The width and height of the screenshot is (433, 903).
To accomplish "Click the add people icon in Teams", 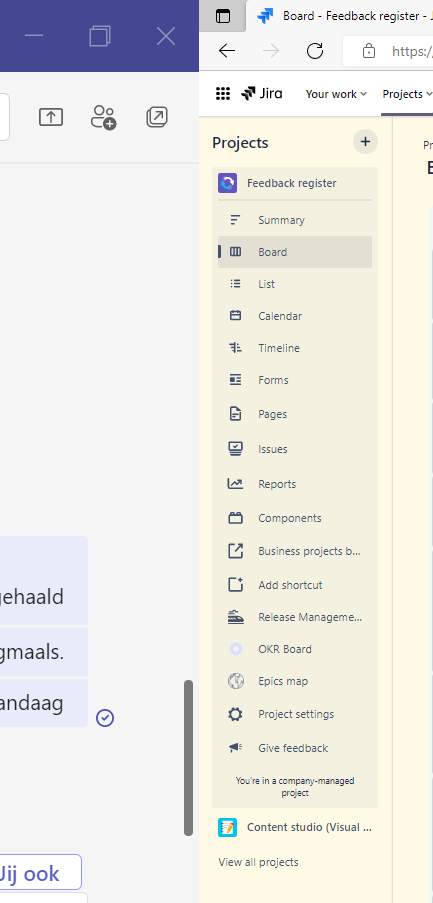I will tap(104, 117).
